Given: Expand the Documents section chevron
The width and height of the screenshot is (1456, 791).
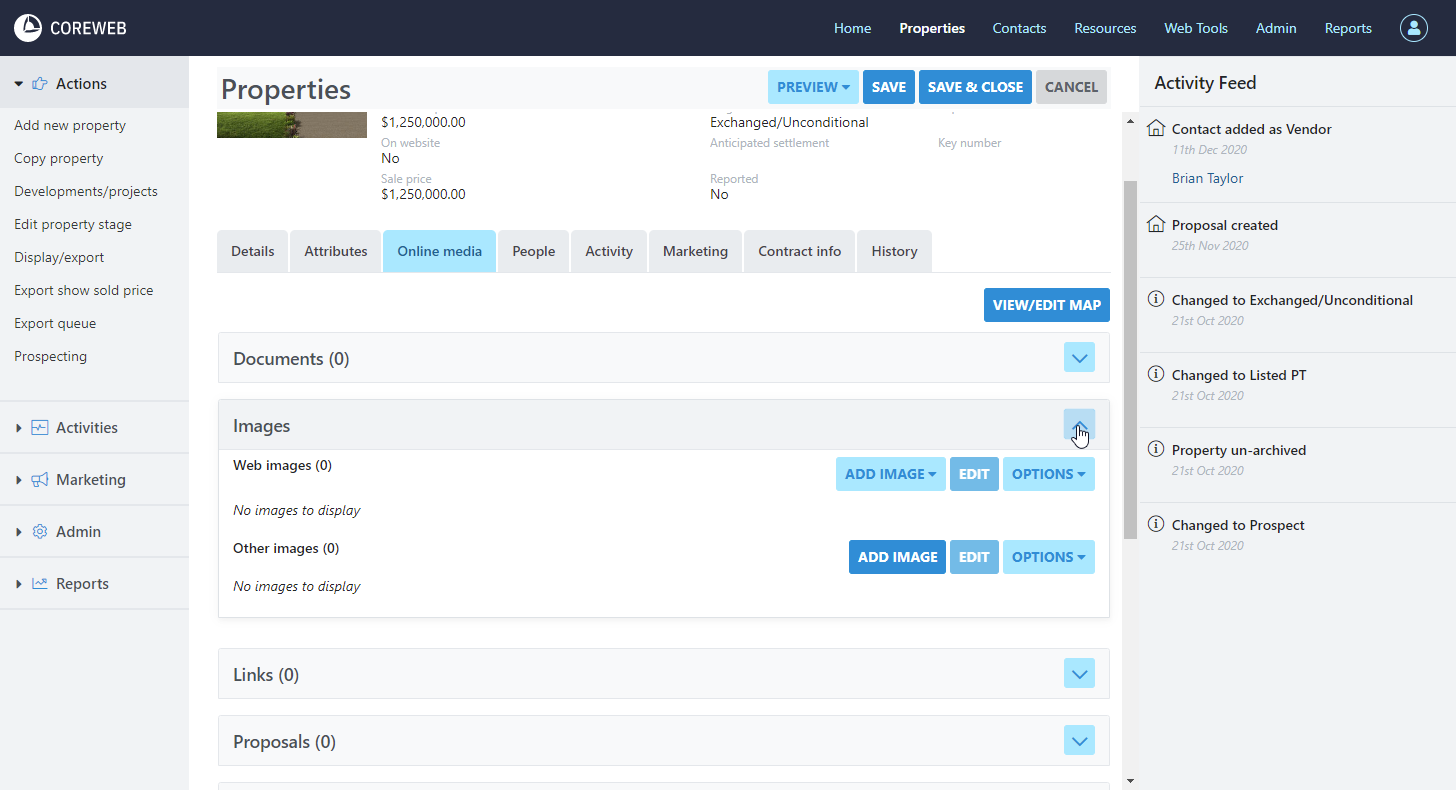Looking at the screenshot, I should (1079, 358).
